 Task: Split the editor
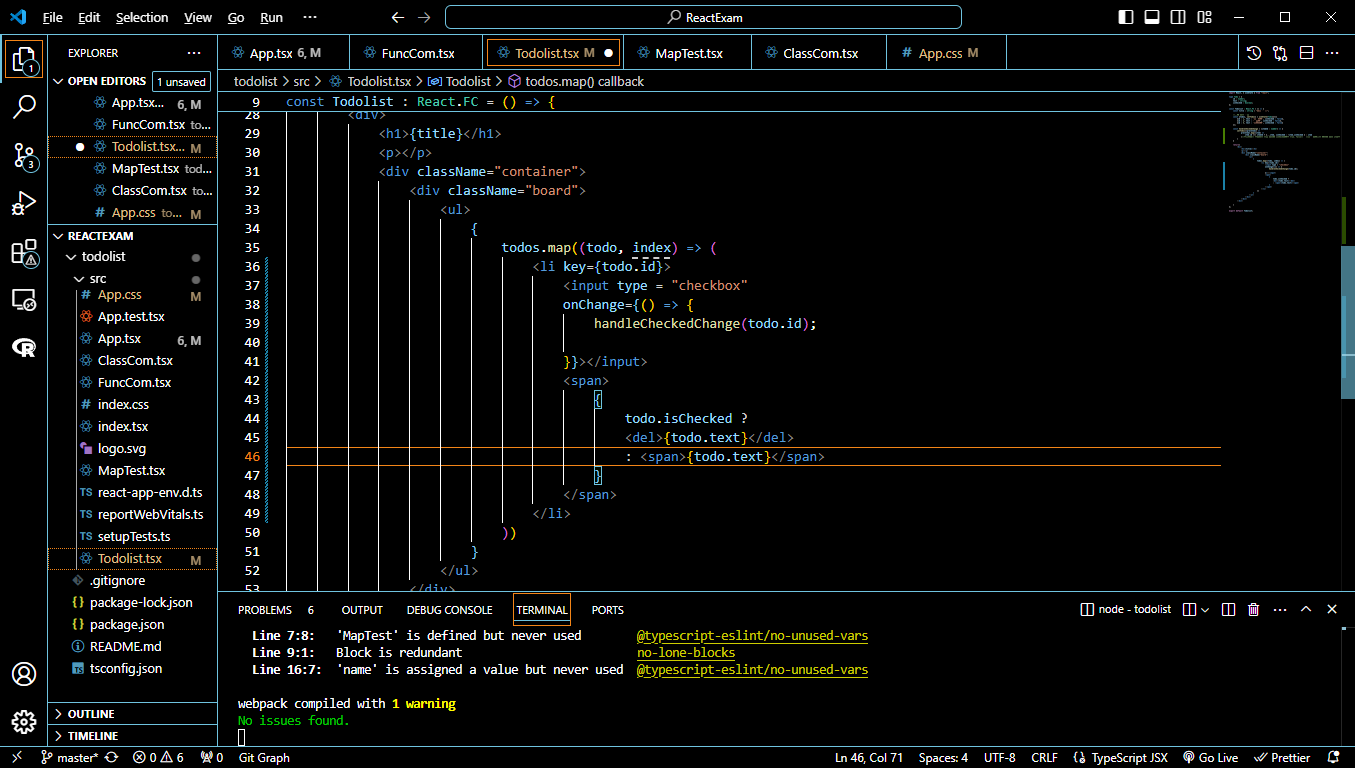(1306, 53)
